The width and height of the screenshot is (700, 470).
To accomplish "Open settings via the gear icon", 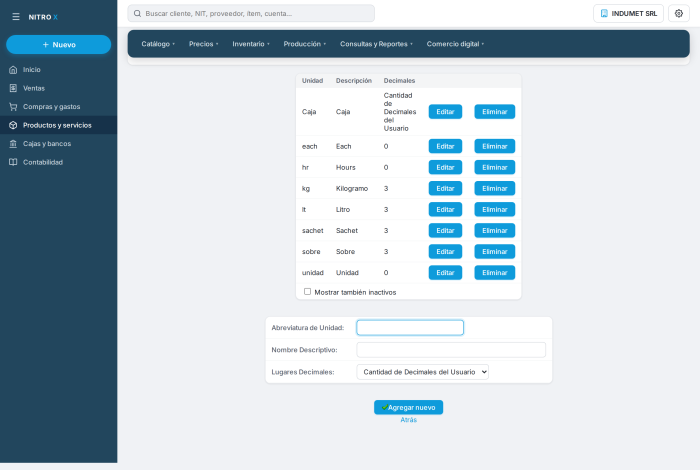I will pos(679,13).
